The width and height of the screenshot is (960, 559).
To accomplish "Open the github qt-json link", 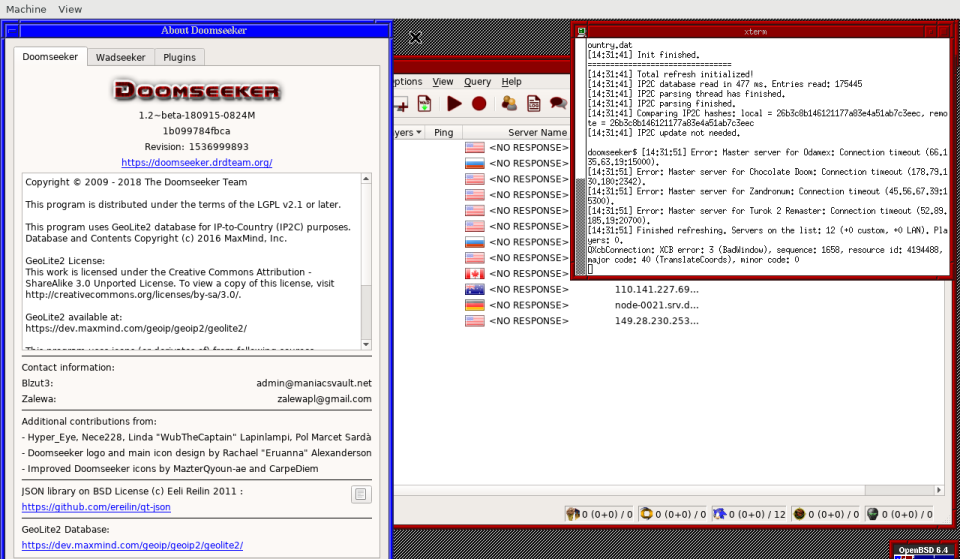I will pos(96,507).
